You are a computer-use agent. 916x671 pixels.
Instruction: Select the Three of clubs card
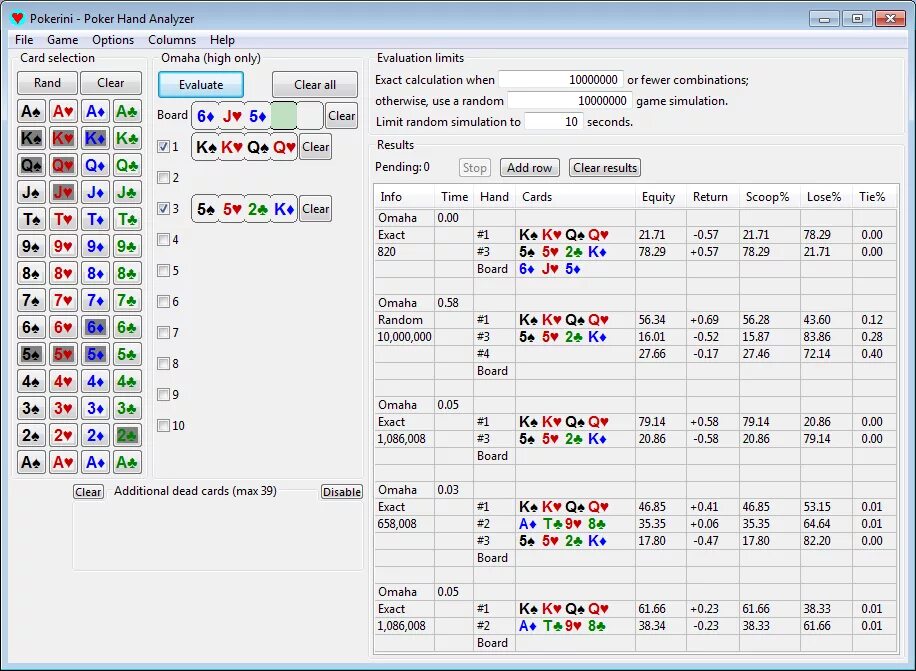pos(127,409)
